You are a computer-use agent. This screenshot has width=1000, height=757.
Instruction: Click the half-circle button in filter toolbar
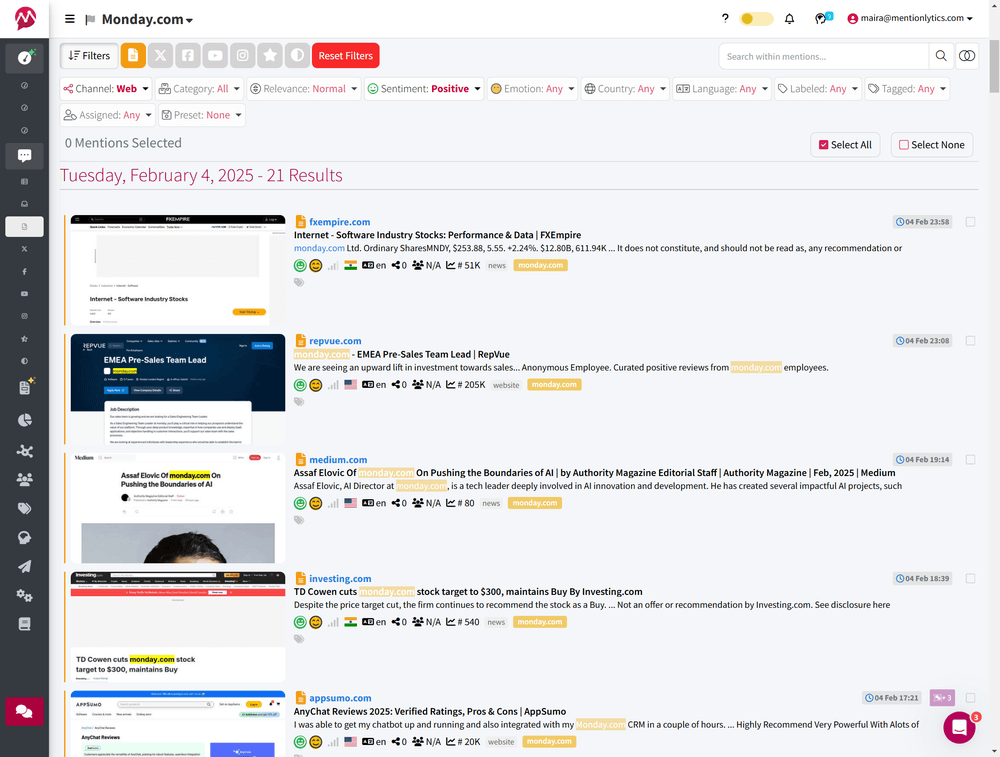297,55
